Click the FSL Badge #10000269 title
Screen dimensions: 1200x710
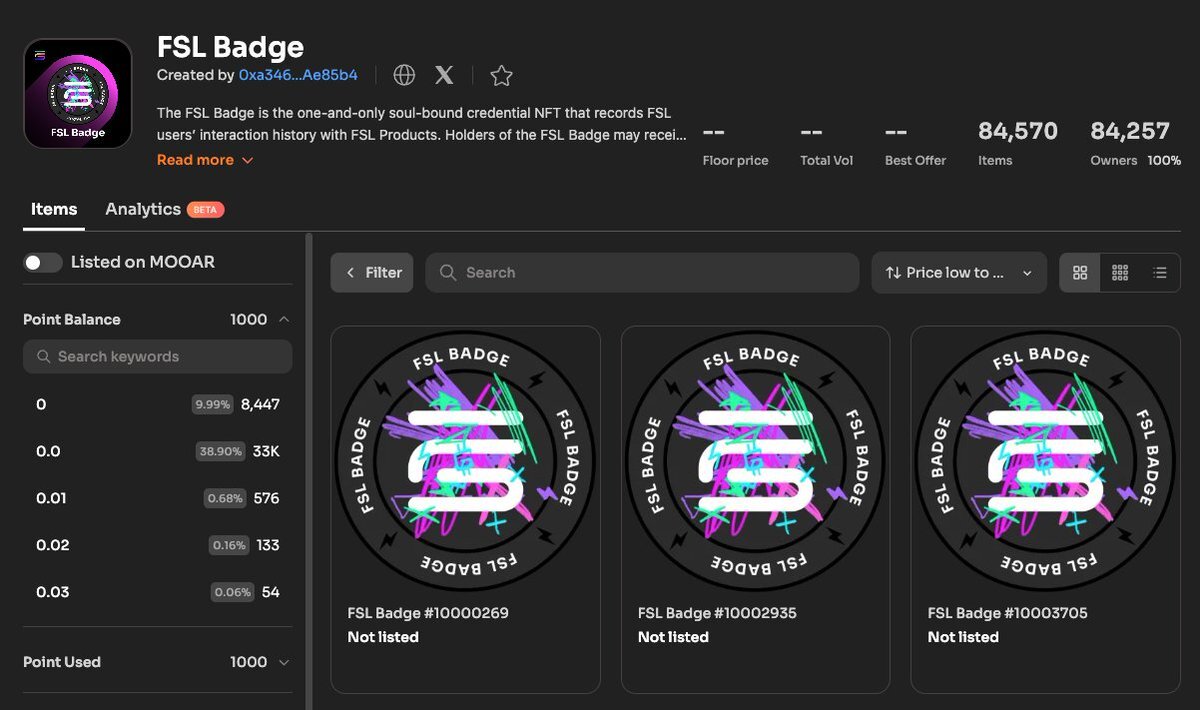[x=428, y=613]
